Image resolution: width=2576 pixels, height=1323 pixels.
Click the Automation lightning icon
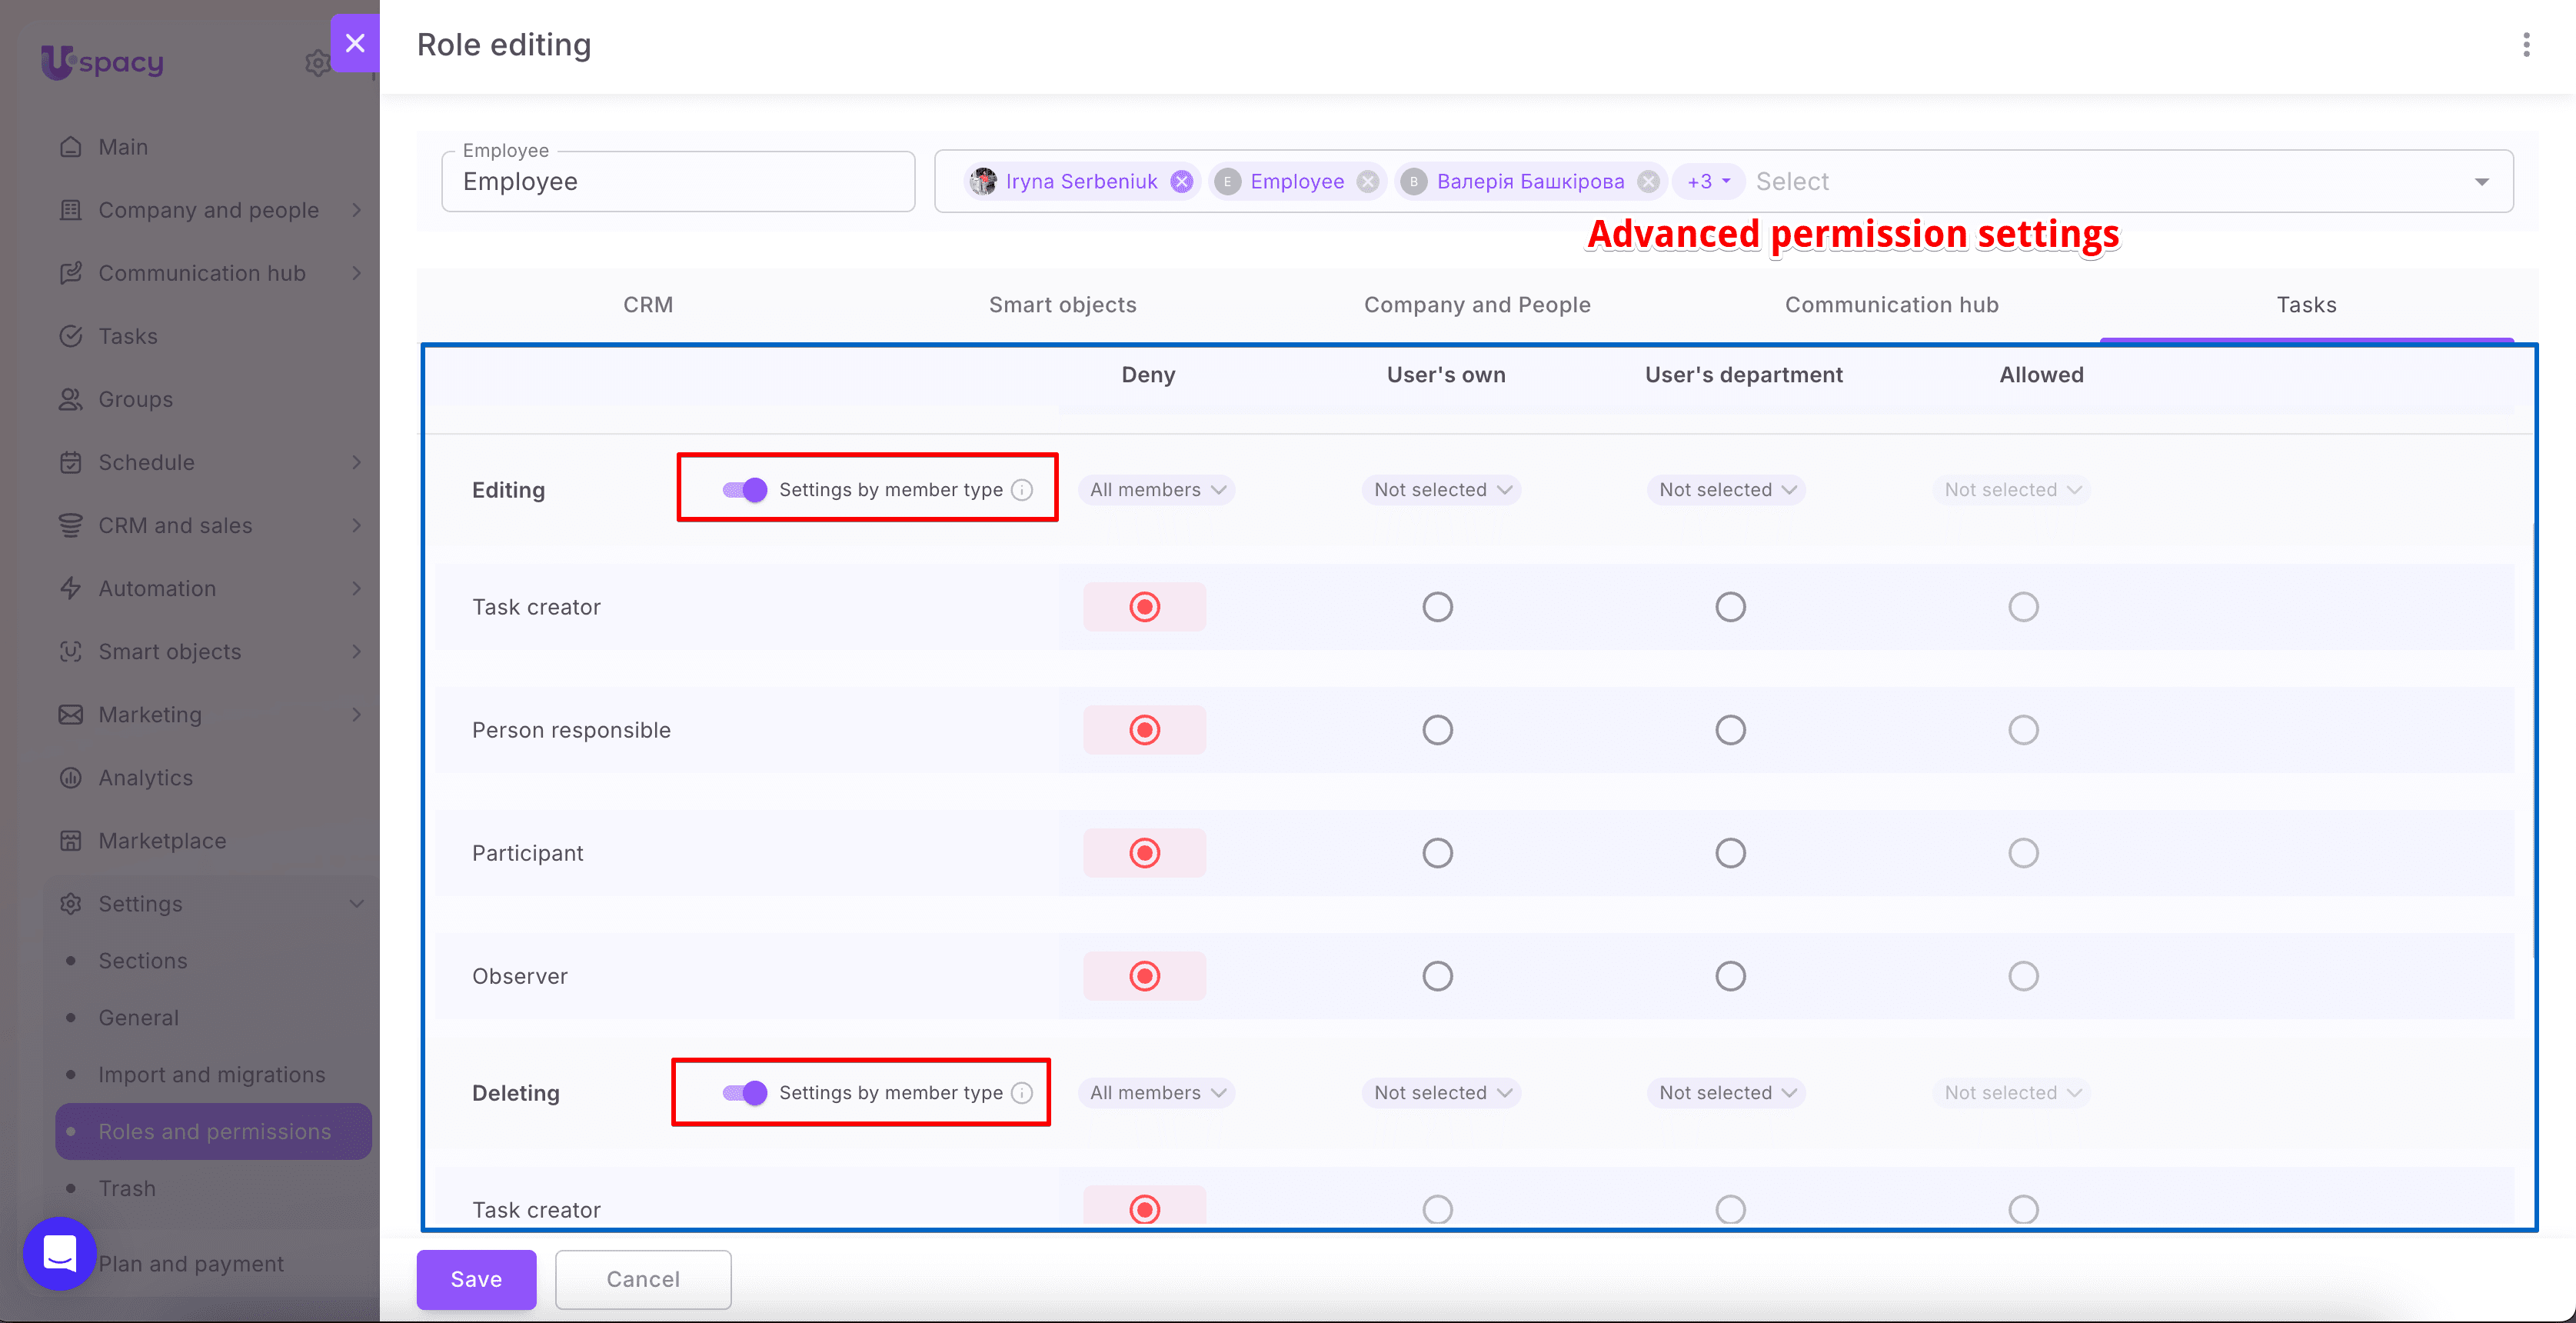click(x=70, y=588)
